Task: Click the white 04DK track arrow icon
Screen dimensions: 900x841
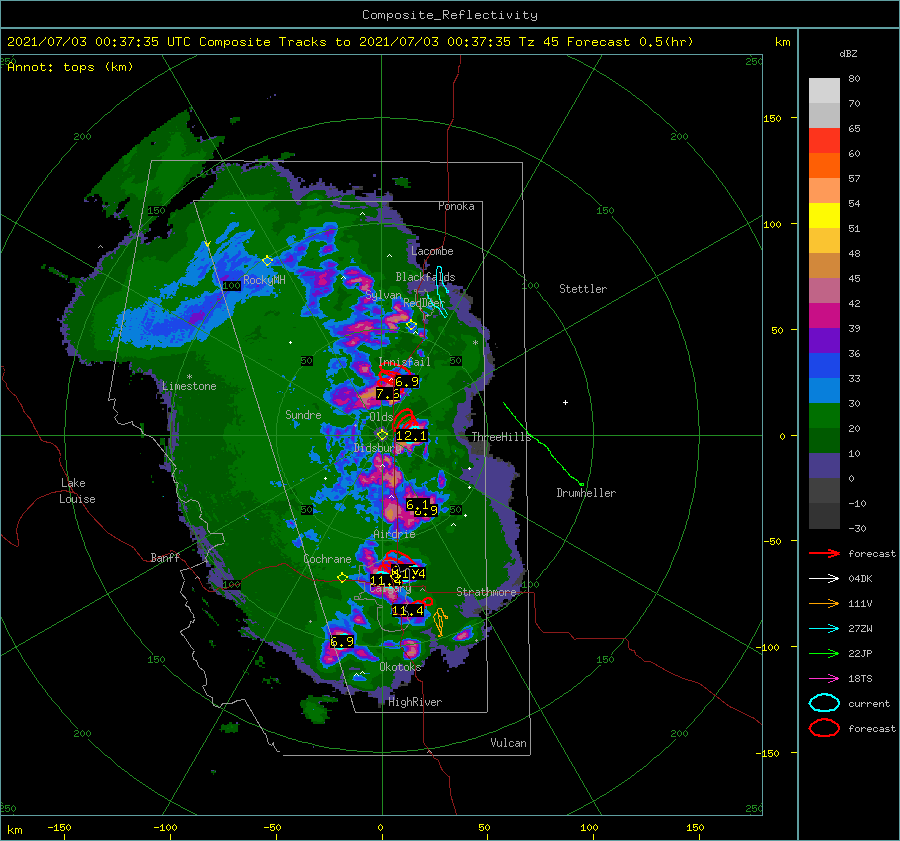Action: (x=824, y=579)
